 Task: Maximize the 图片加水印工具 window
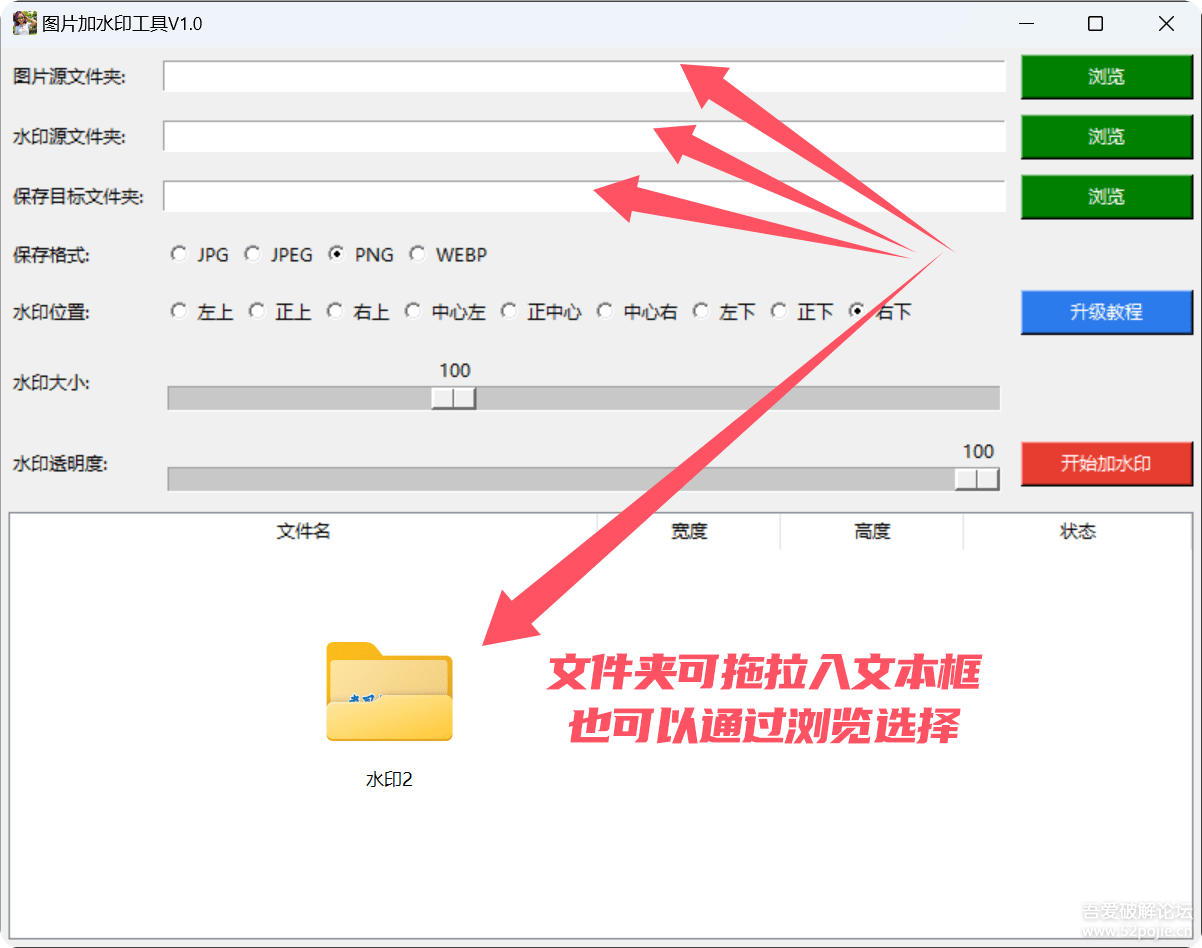point(1095,24)
